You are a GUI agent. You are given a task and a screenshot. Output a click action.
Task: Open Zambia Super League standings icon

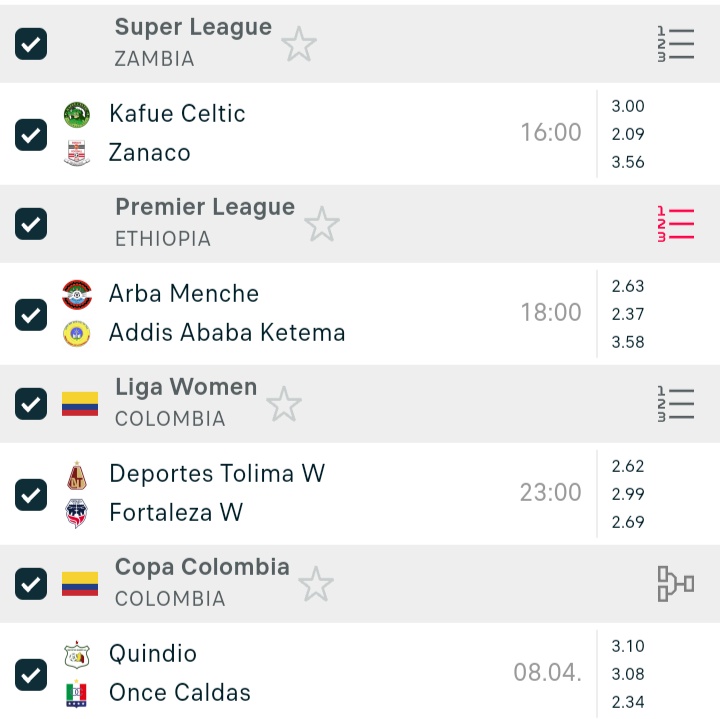[x=675, y=45]
